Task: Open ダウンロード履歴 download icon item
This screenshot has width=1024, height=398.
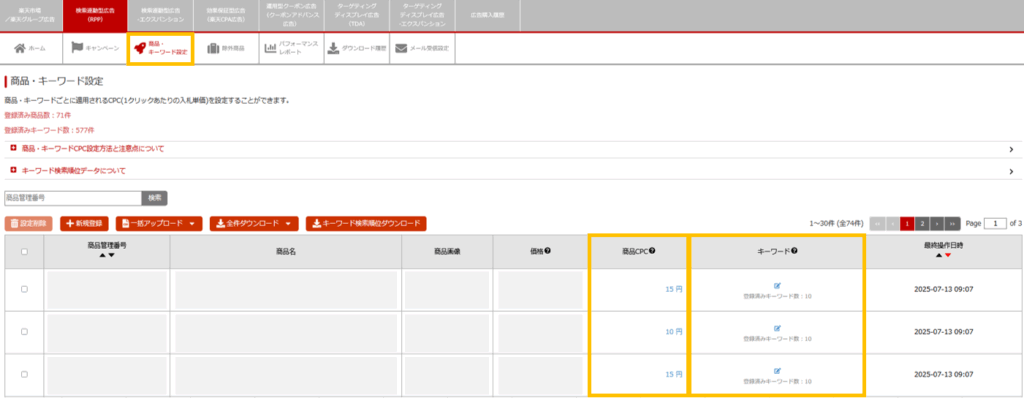Action: coord(357,48)
